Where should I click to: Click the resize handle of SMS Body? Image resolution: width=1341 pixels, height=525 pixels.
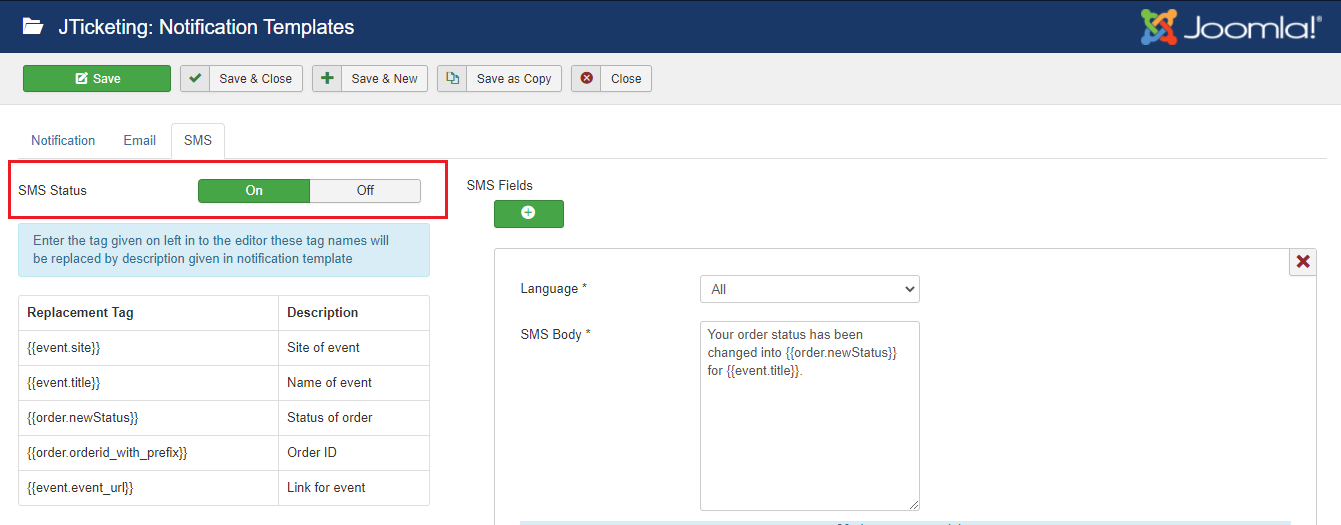pos(914,505)
